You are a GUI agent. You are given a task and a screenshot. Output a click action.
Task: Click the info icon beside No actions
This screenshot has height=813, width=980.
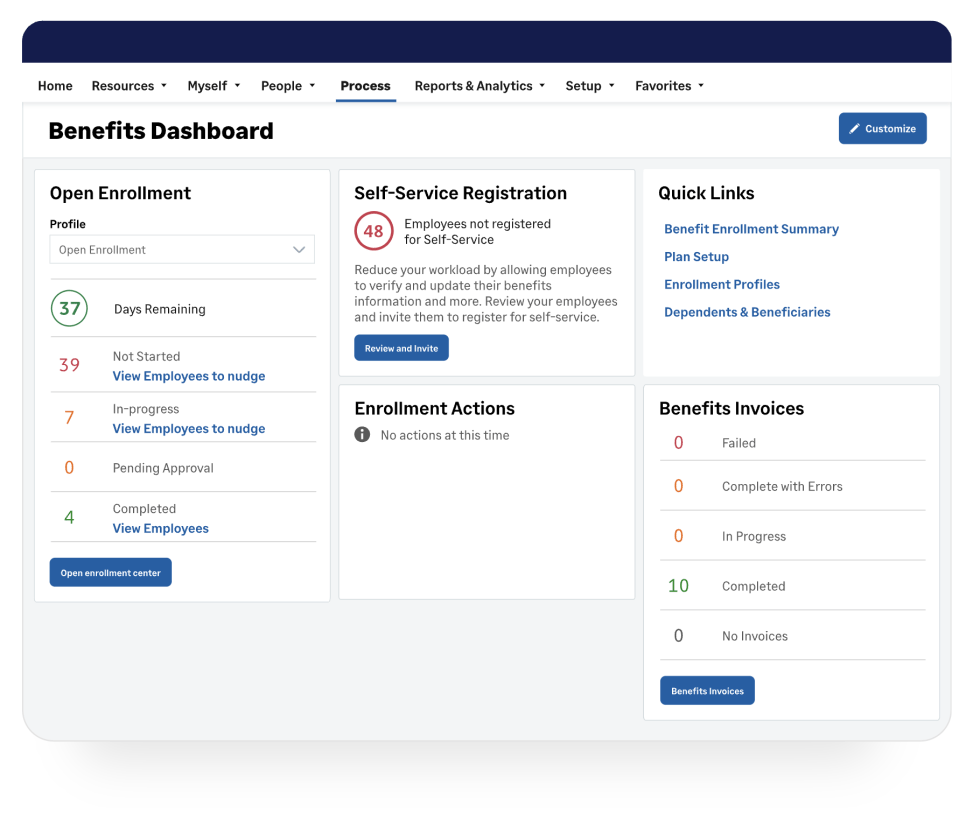(x=362, y=435)
